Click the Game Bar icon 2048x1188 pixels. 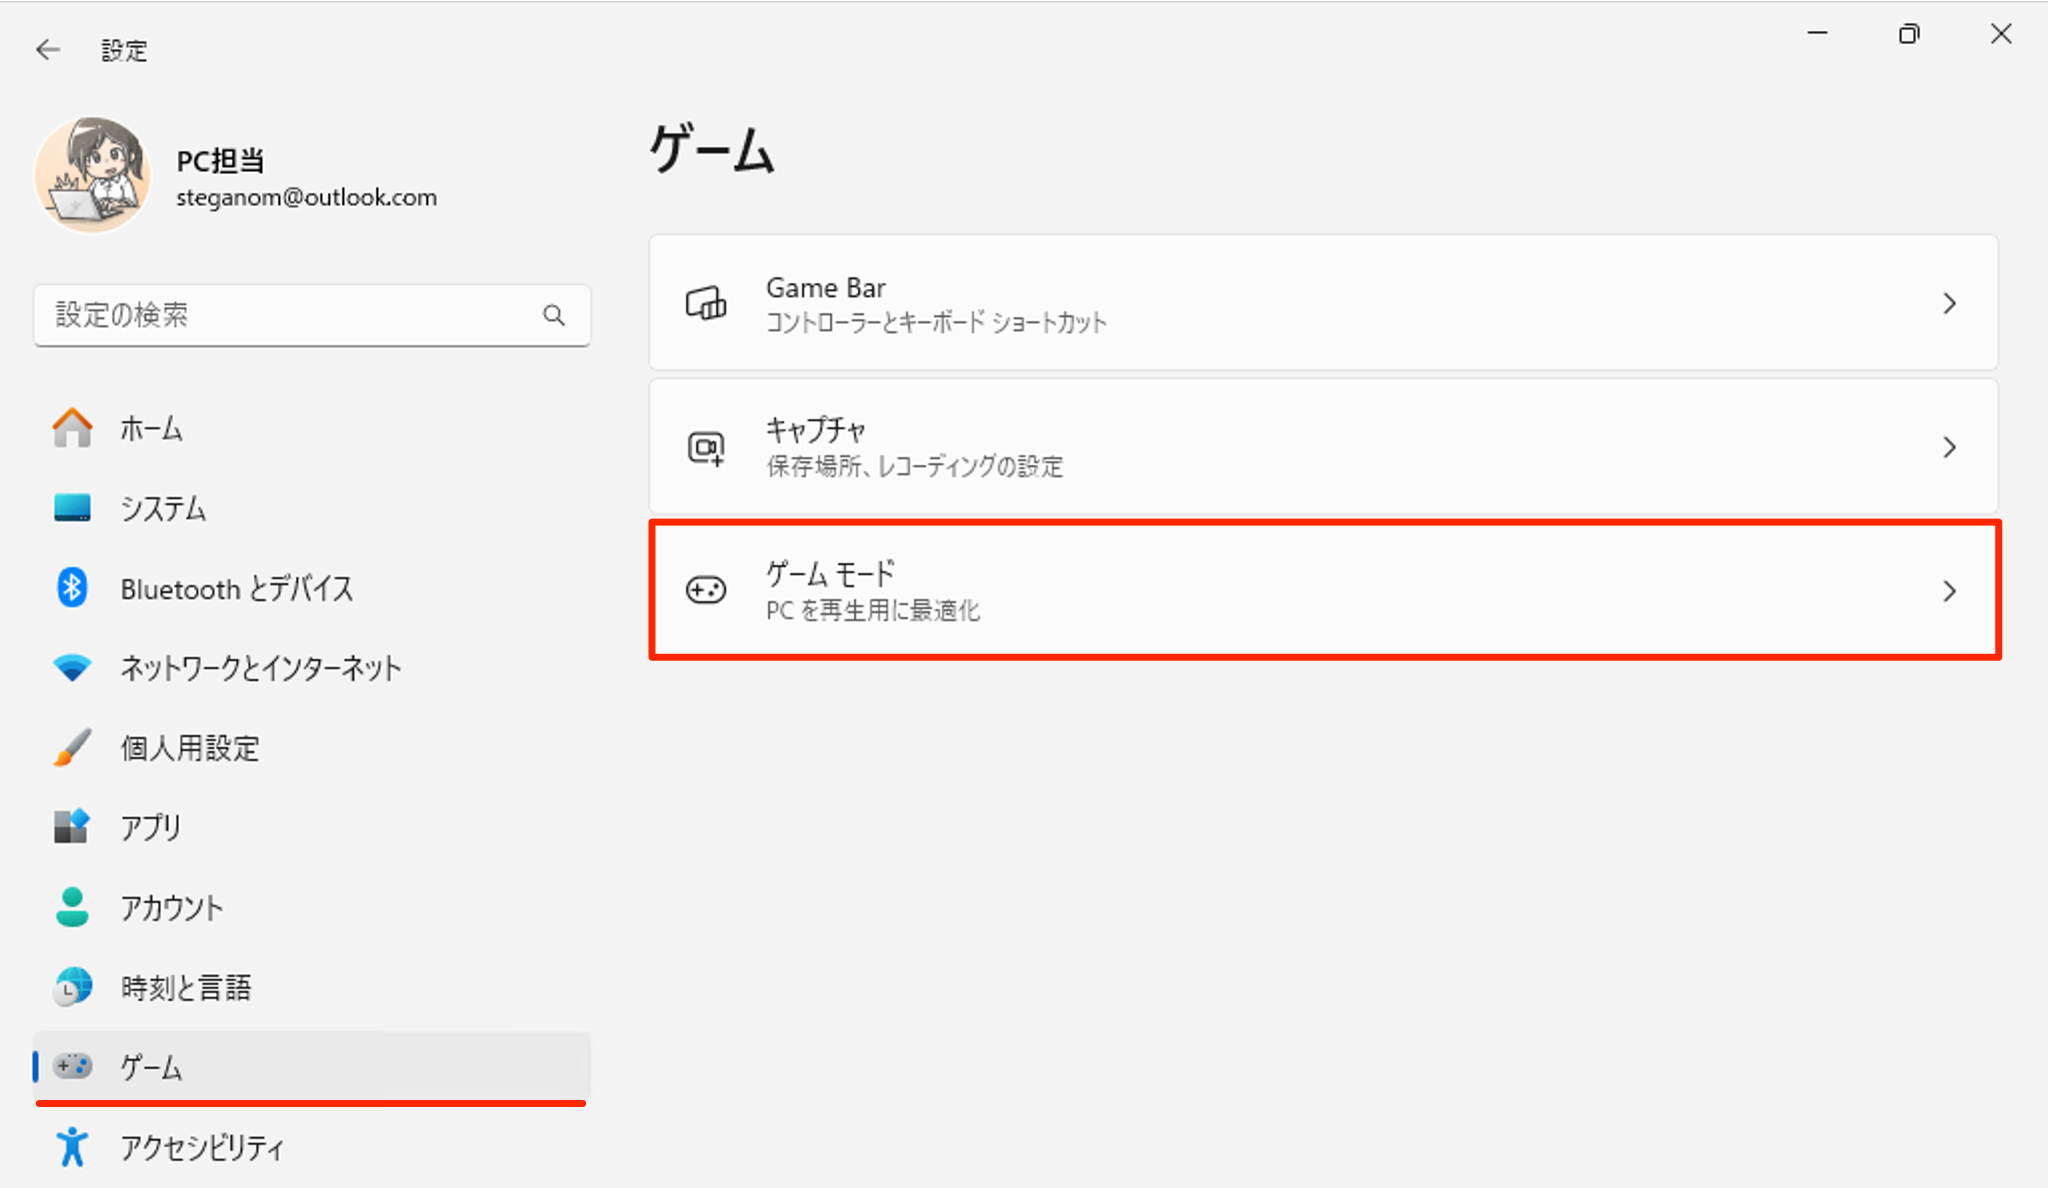[706, 302]
